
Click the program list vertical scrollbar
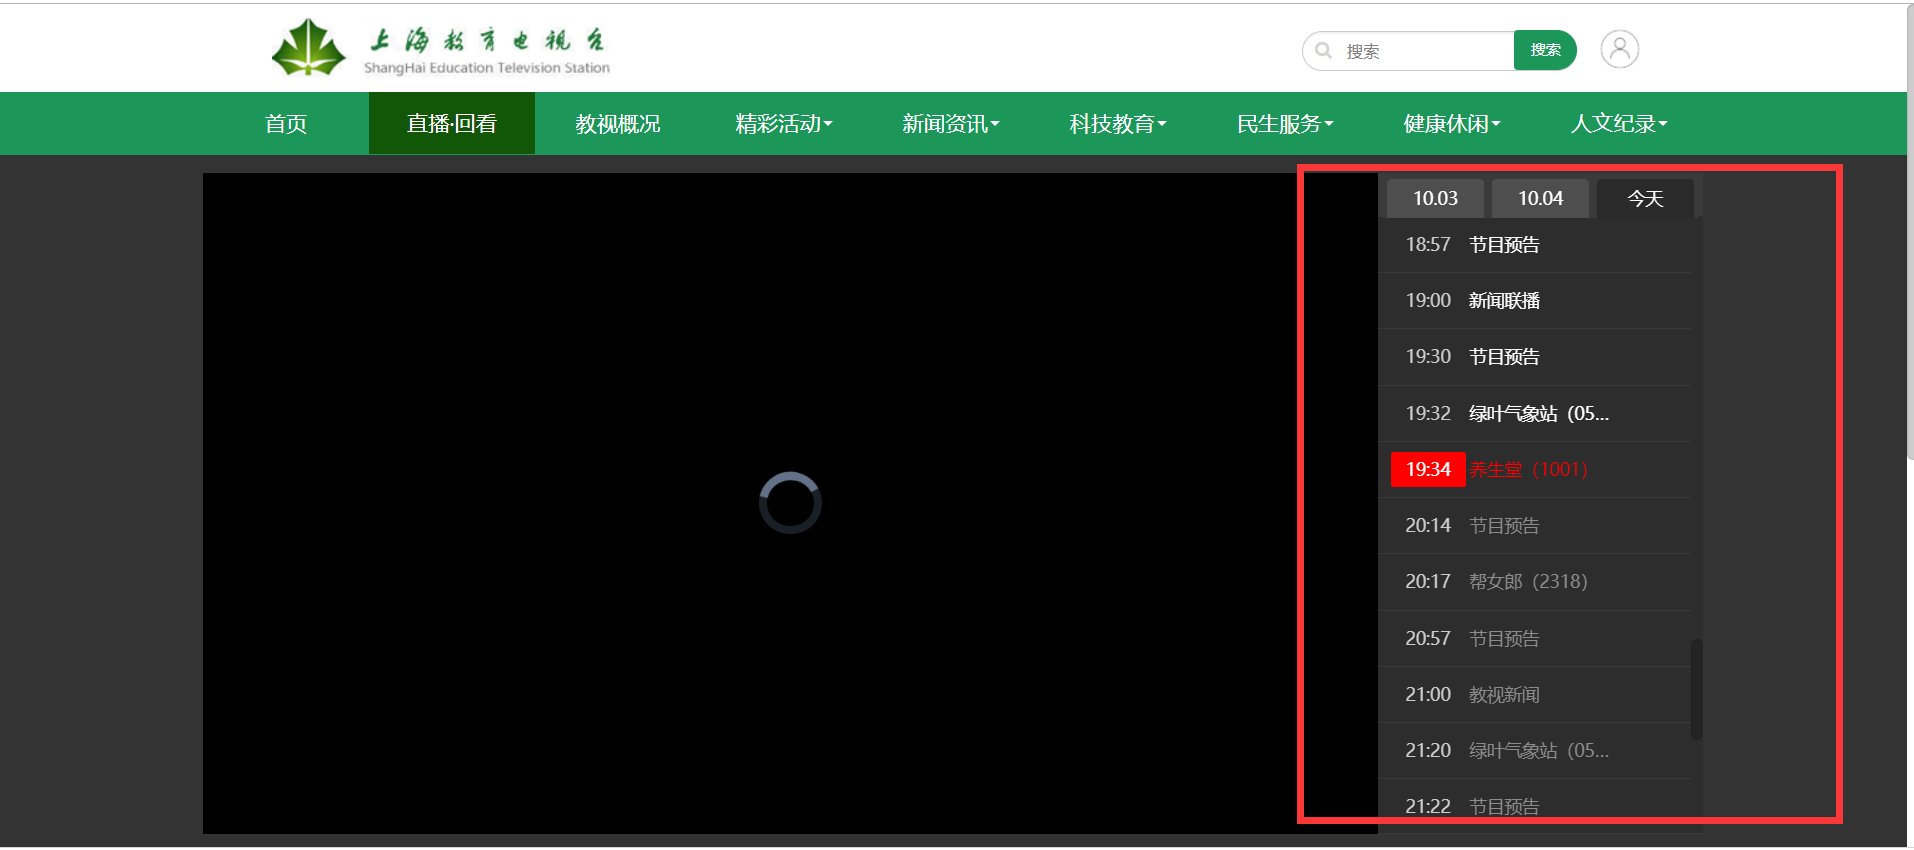tap(1696, 689)
